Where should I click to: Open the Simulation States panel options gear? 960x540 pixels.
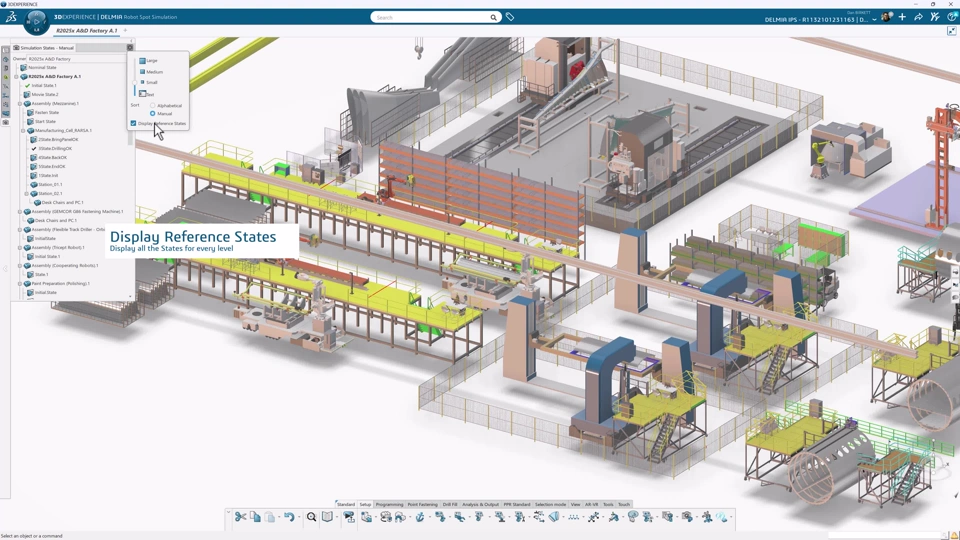(130, 47)
